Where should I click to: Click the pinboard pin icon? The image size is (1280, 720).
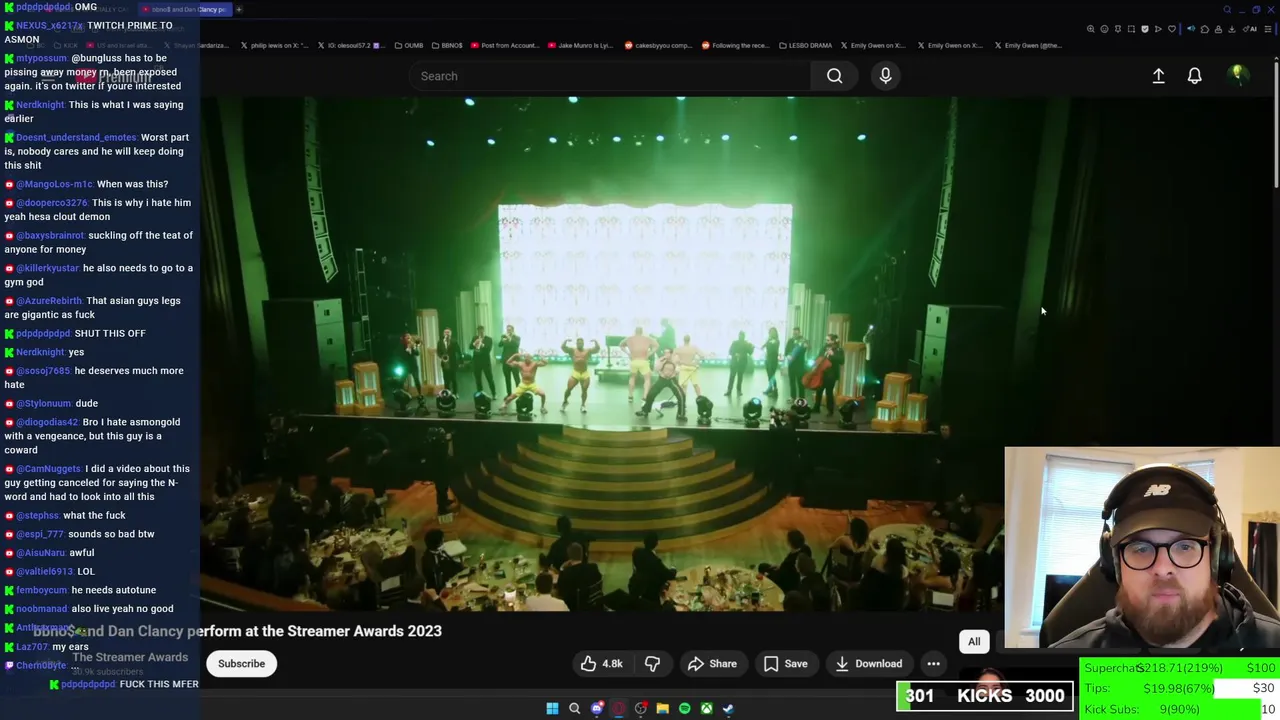click(x=1118, y=29)
